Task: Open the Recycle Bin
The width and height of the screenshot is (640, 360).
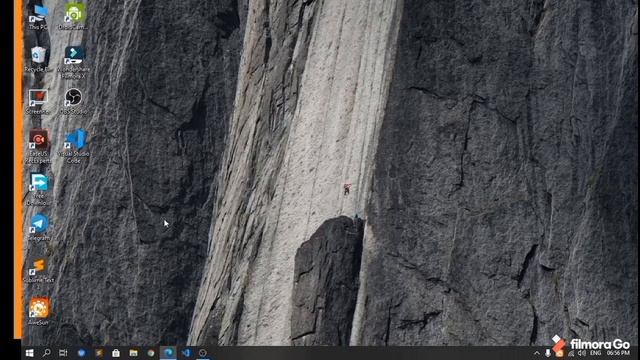Action: point(38,59)
